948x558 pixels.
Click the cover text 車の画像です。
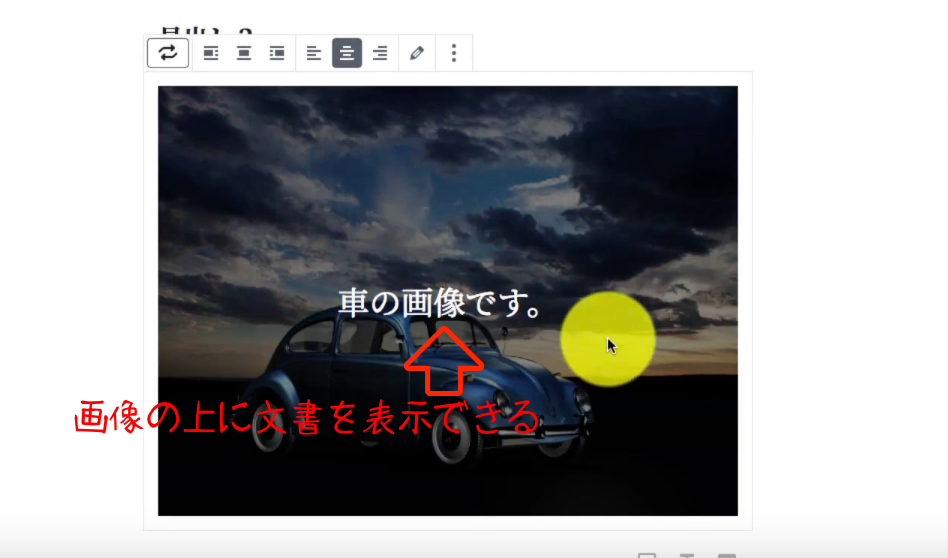(x=440, y=303)
